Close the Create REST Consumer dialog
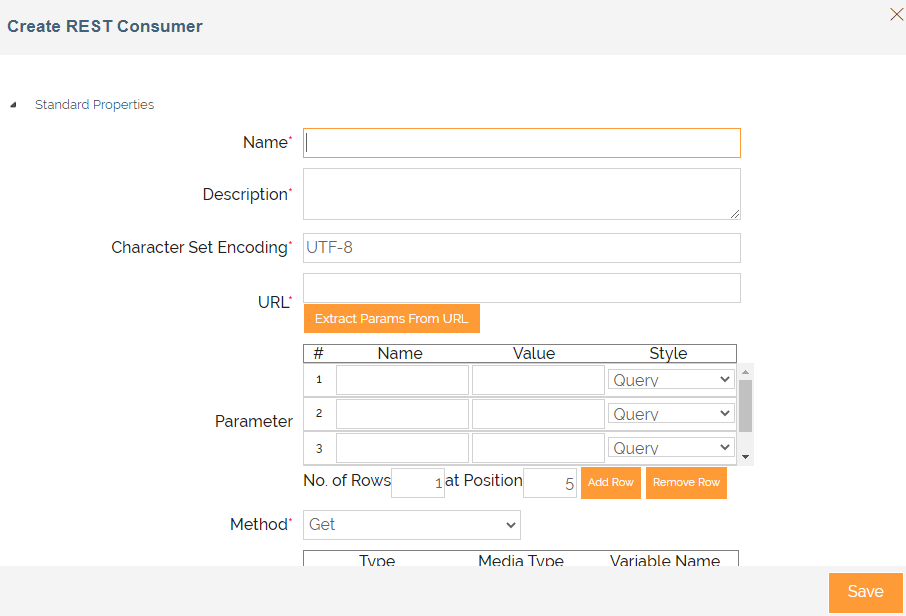 [x=896, y=14]
